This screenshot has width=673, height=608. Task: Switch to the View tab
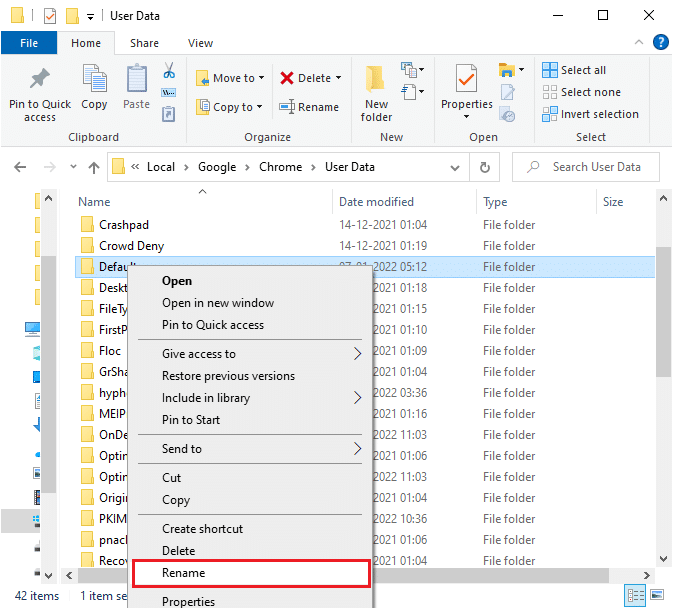pos(200,43)
